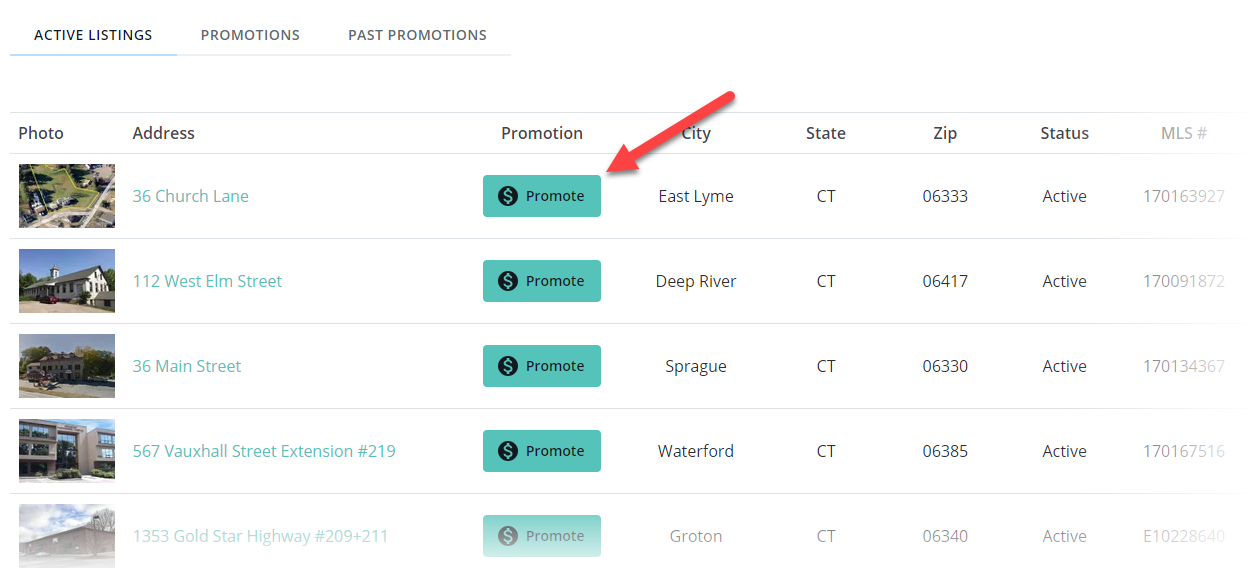Screen dimensions: 1255x580
Task: Open 112 West Elm Street address link
Action: (x=207, y=281)
